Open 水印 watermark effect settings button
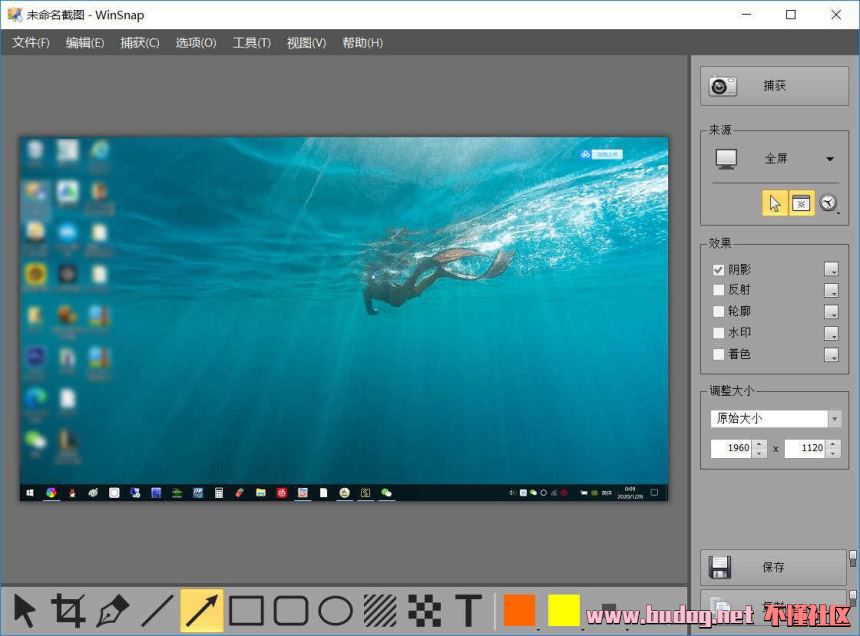The image size is (860, 636). (831, 333)
